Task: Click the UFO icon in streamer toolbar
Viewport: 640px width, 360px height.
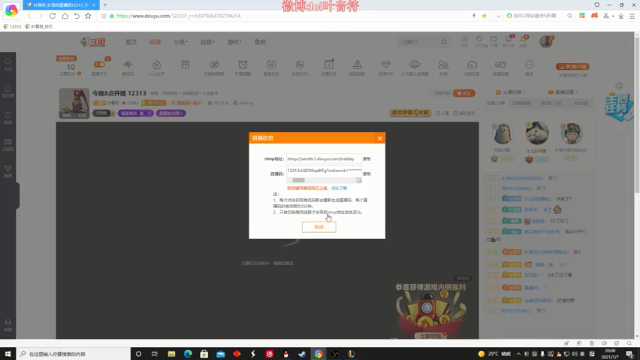Action: (414, 64)
